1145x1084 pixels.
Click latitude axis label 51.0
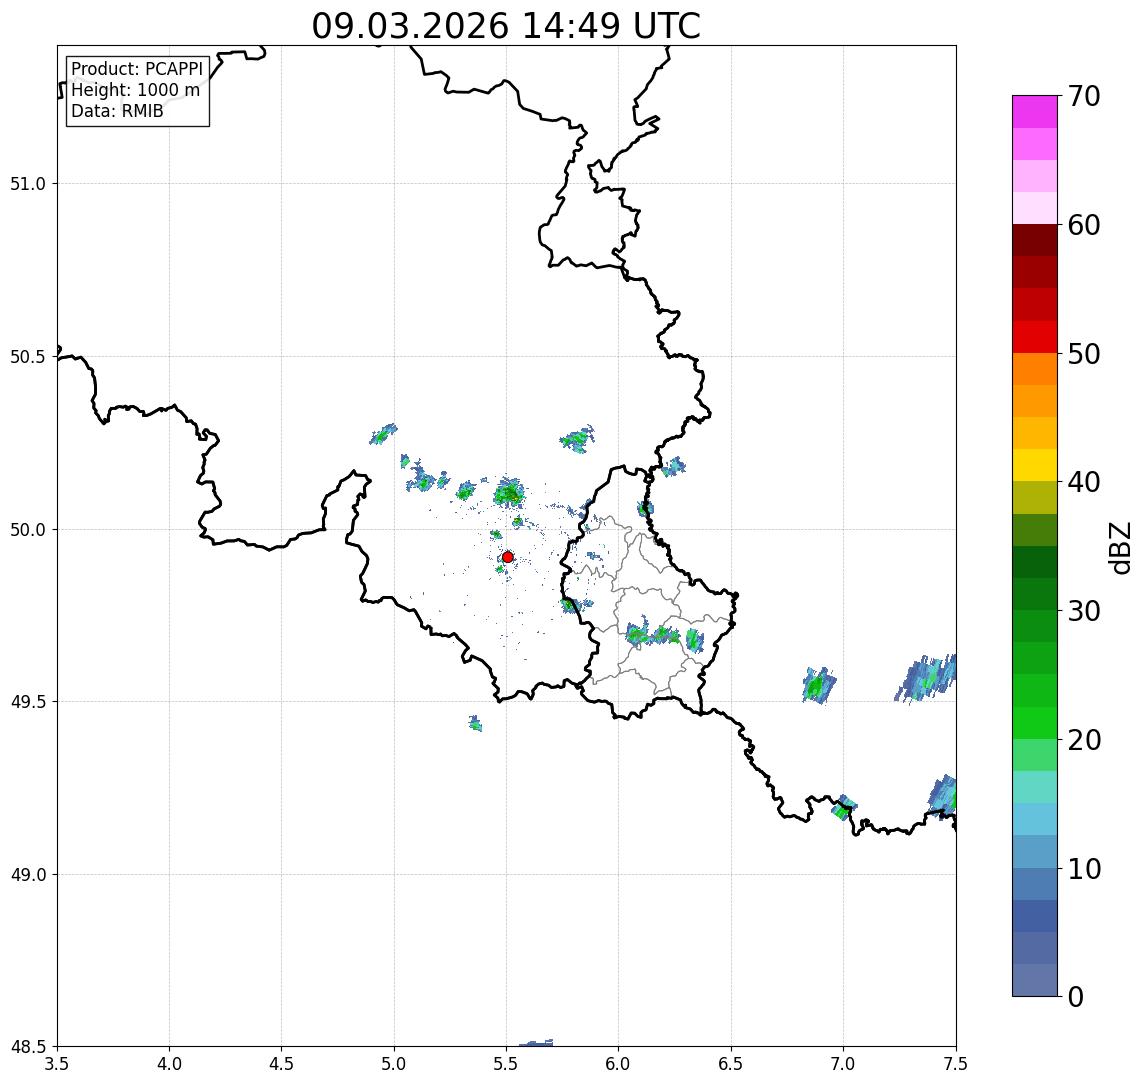click(x=28, y=184)
